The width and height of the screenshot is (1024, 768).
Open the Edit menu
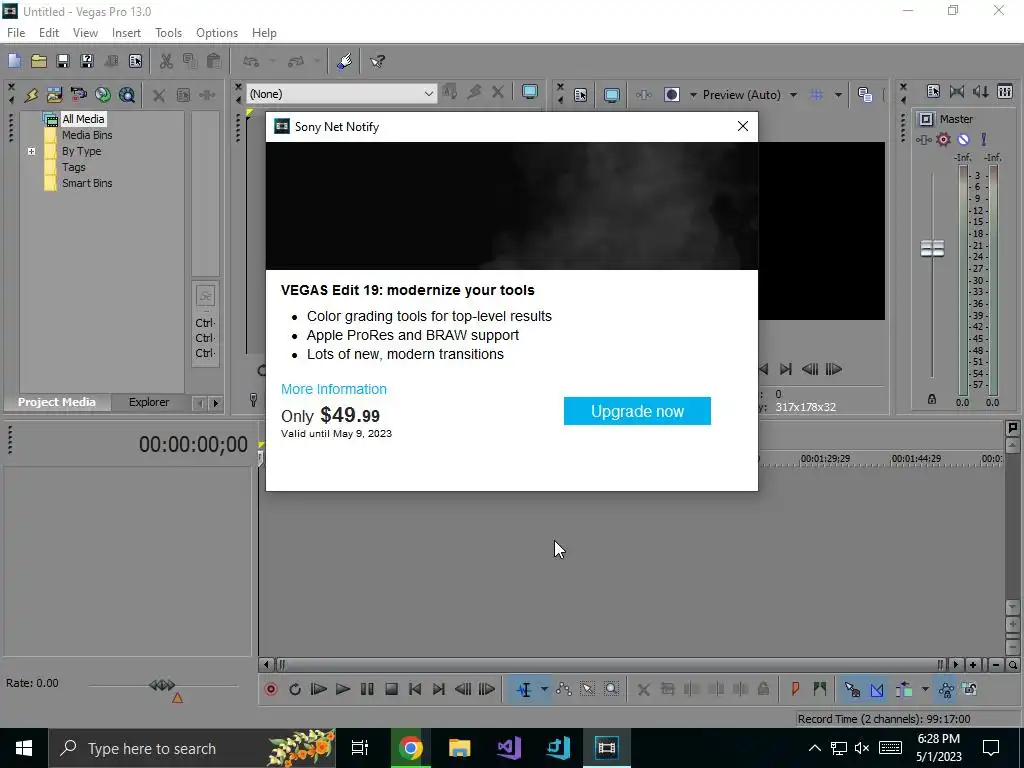pos(49,33)
